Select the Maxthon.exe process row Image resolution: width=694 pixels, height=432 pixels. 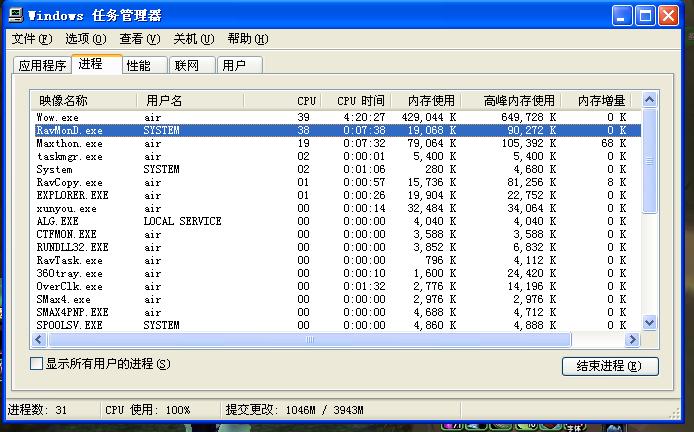[336, 143]
